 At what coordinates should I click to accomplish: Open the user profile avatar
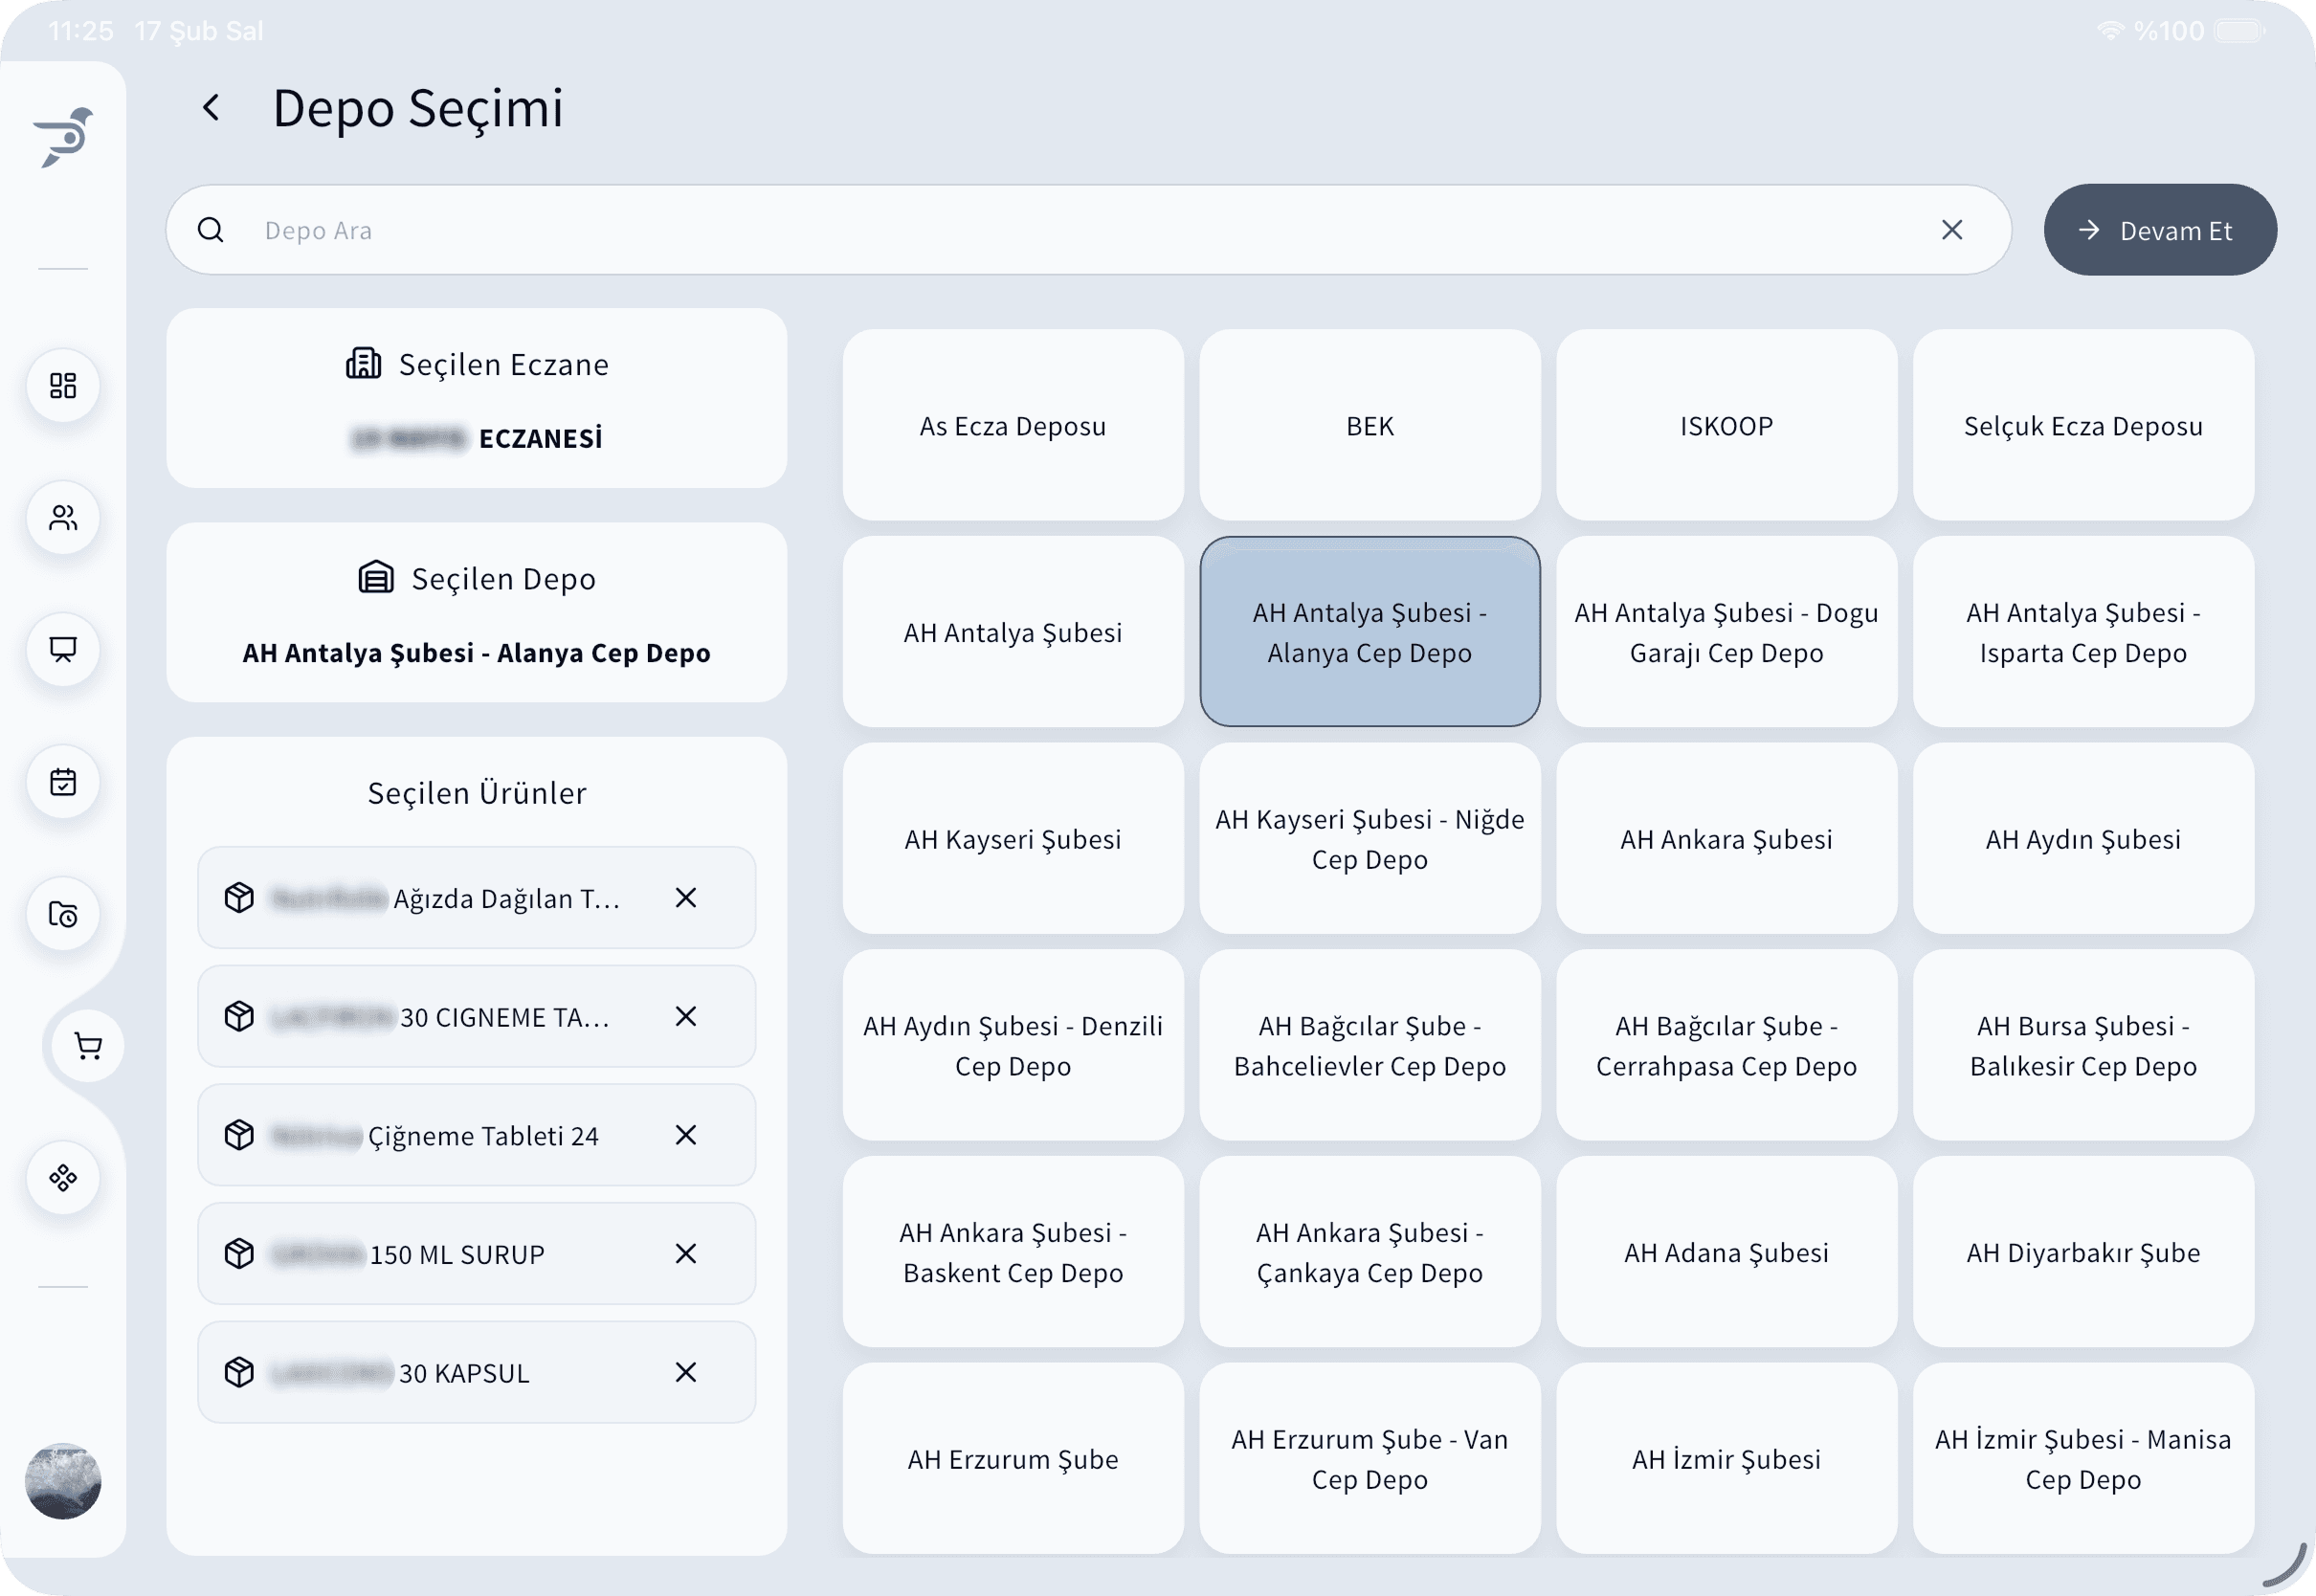click(63, 1481)
